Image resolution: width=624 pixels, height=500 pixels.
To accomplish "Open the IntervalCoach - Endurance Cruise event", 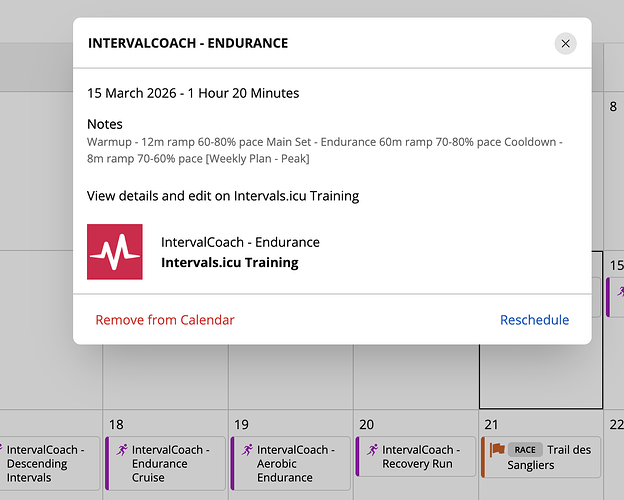I will 165,463.
